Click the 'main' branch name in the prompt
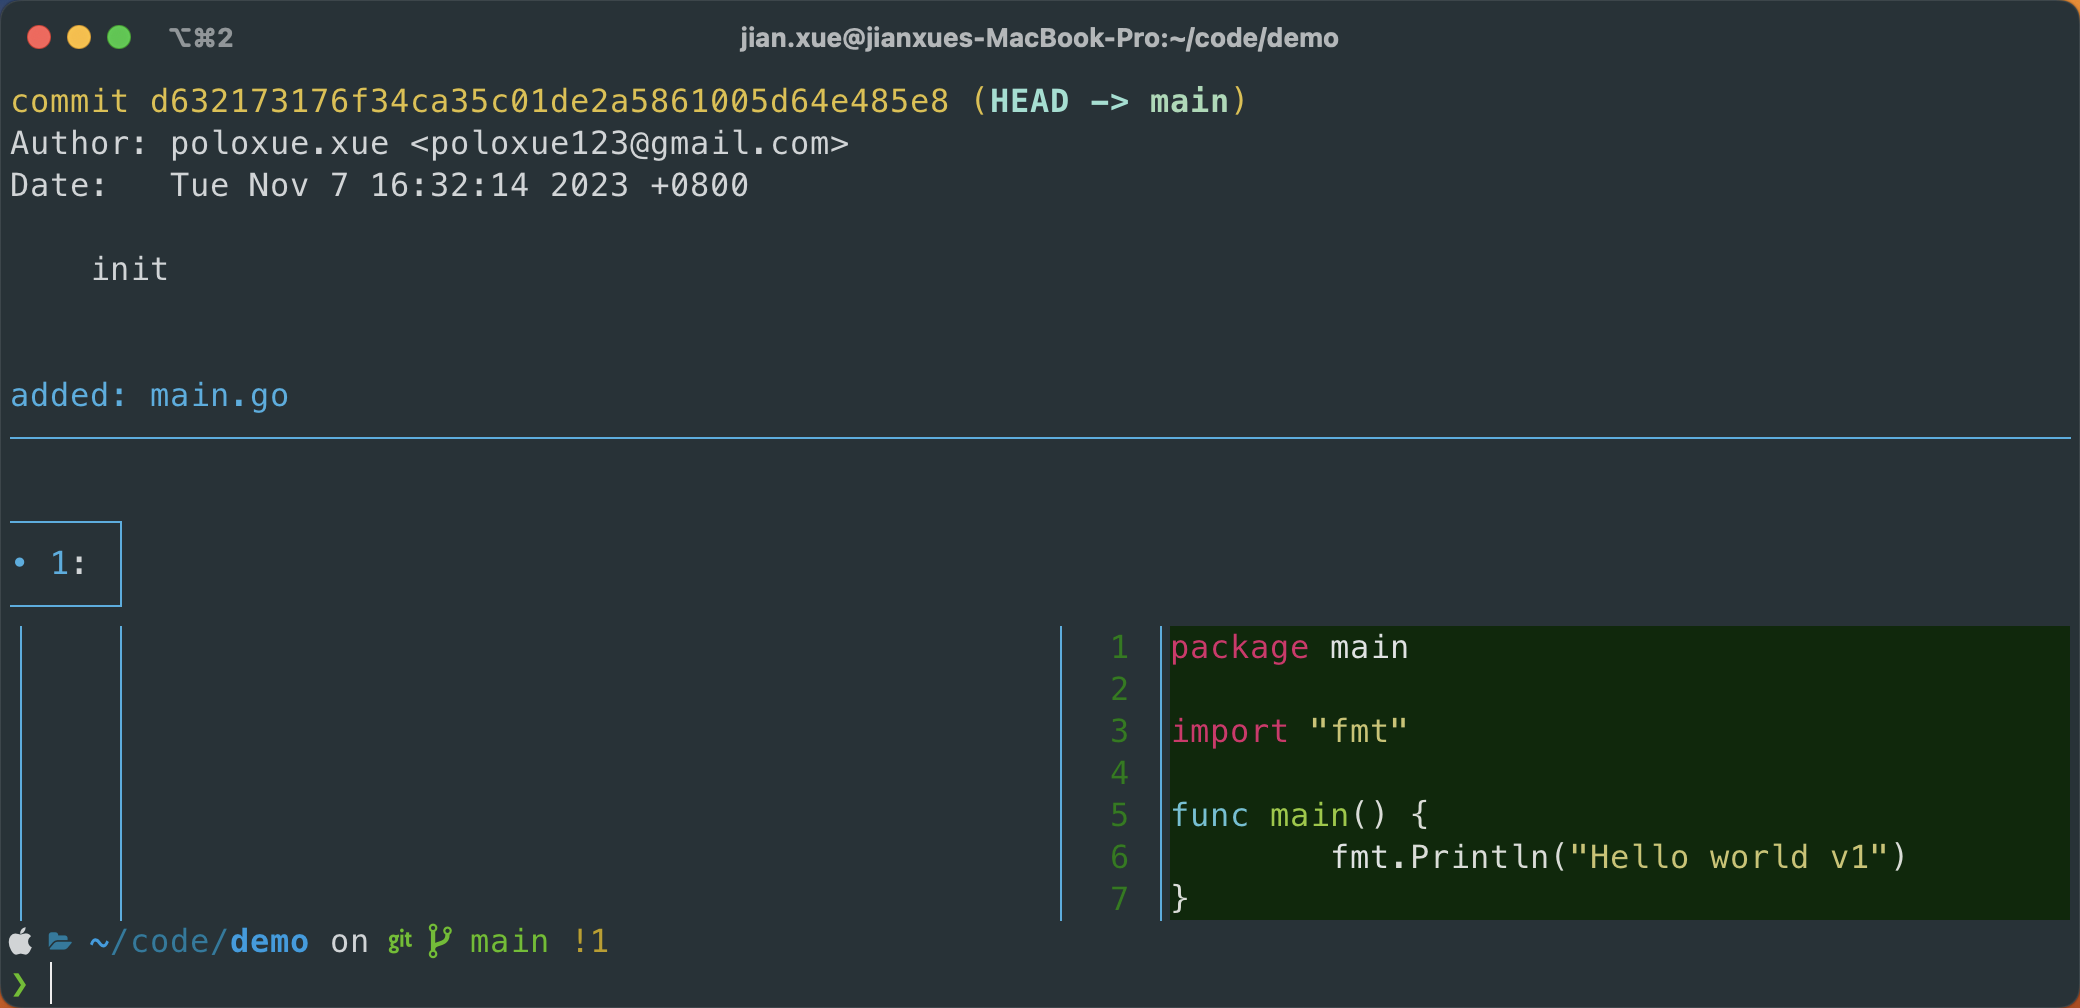 pos(509,942)
